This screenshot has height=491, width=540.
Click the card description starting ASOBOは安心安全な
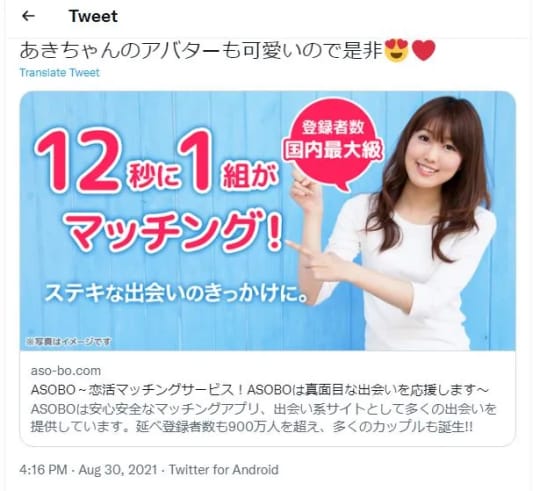[263, 418]
